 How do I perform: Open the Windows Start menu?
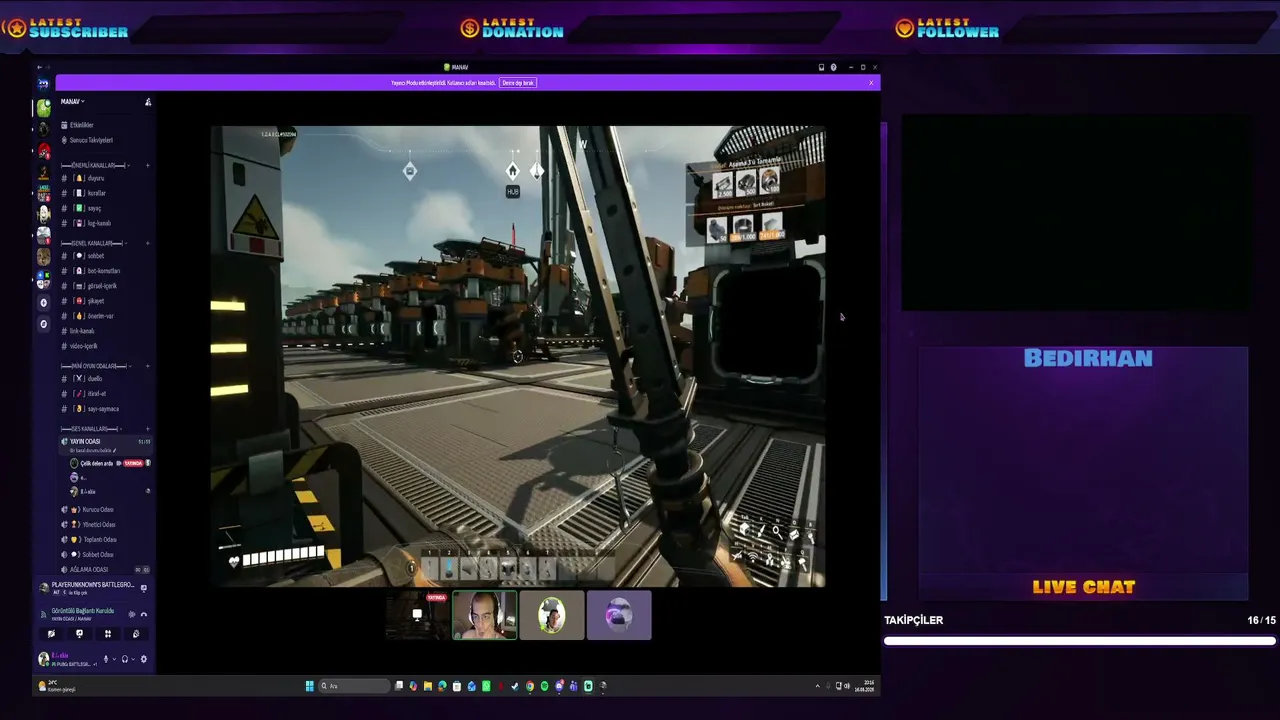coord(310,686)
